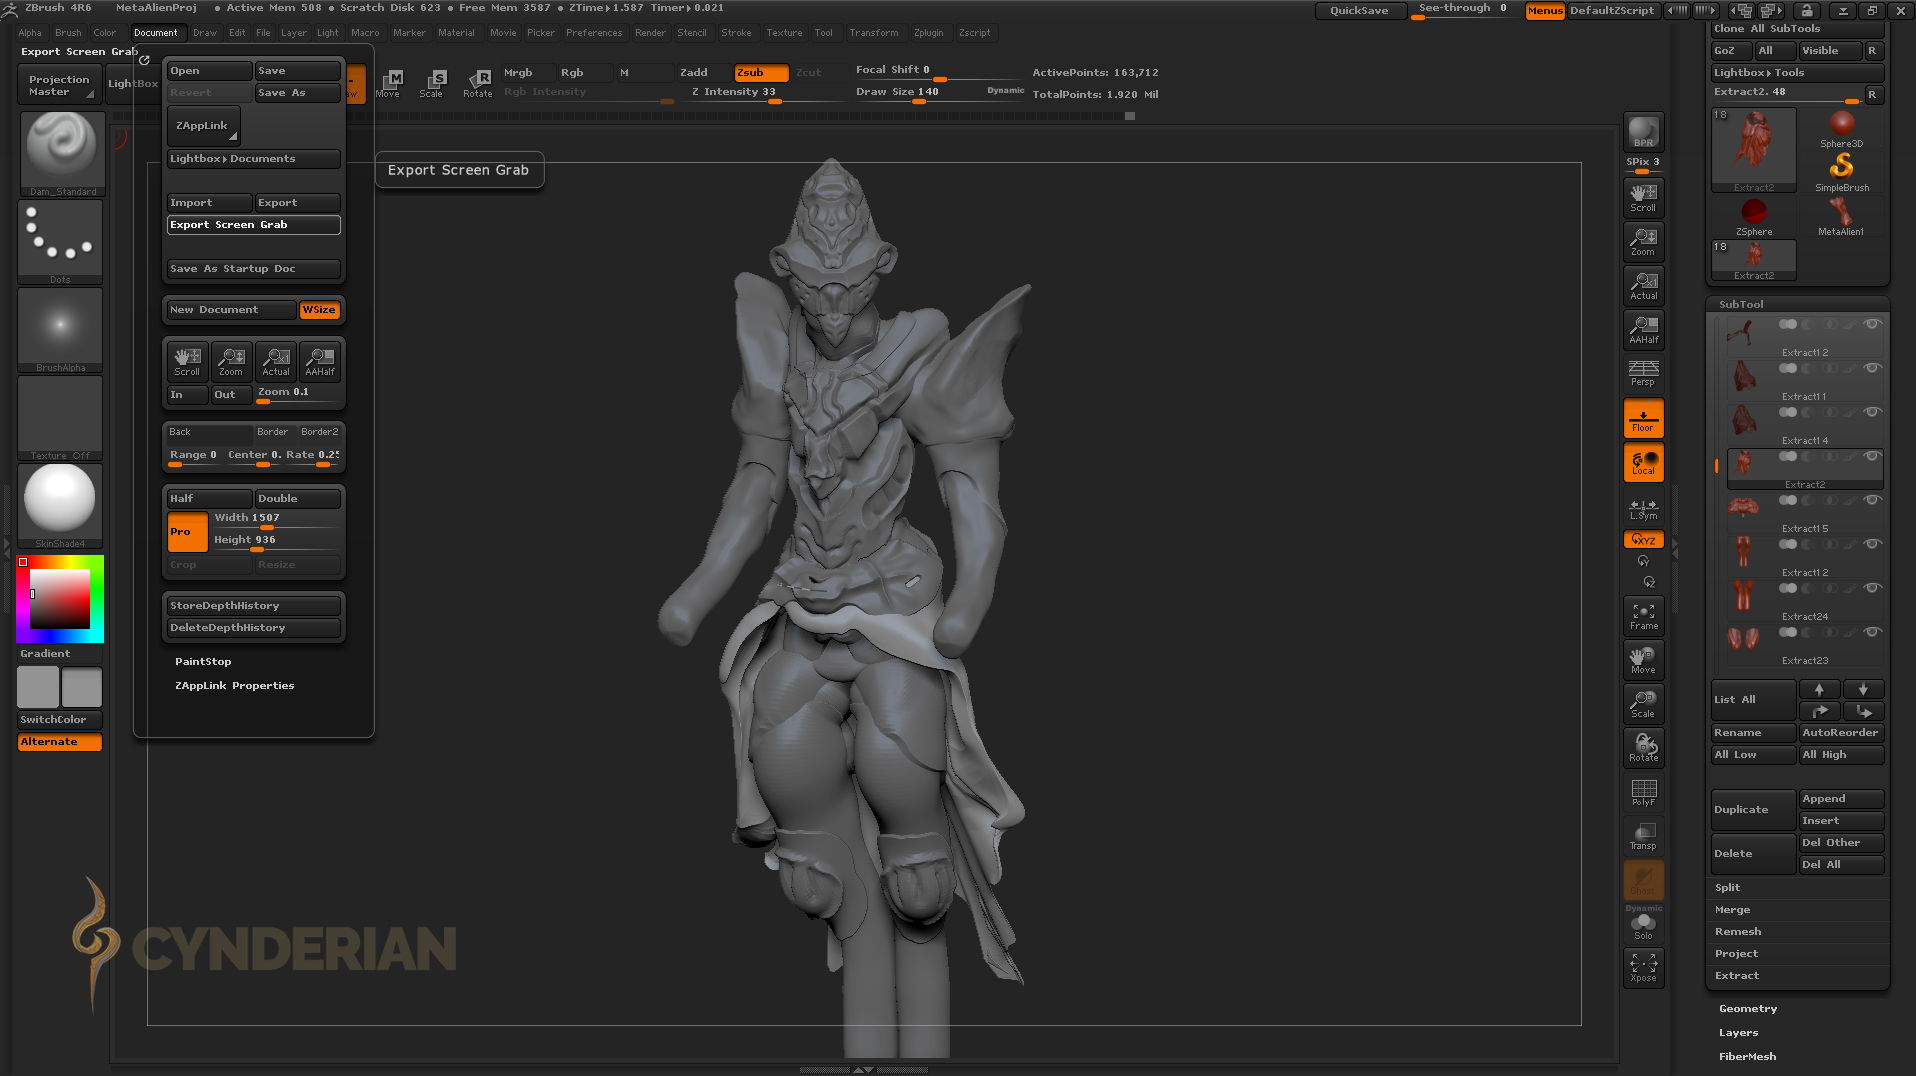Open the Stroke menu

click(736, 33)
